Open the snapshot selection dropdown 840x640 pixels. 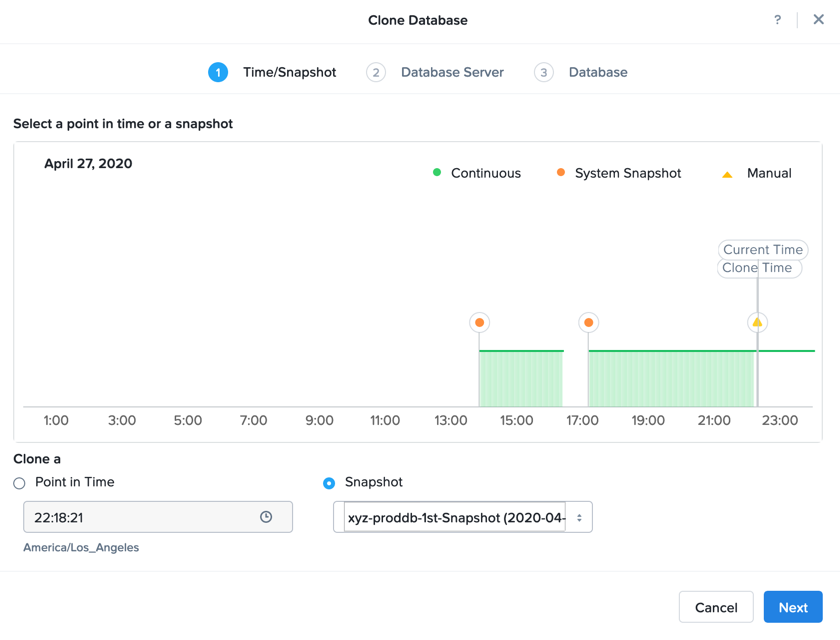point(463,517)
